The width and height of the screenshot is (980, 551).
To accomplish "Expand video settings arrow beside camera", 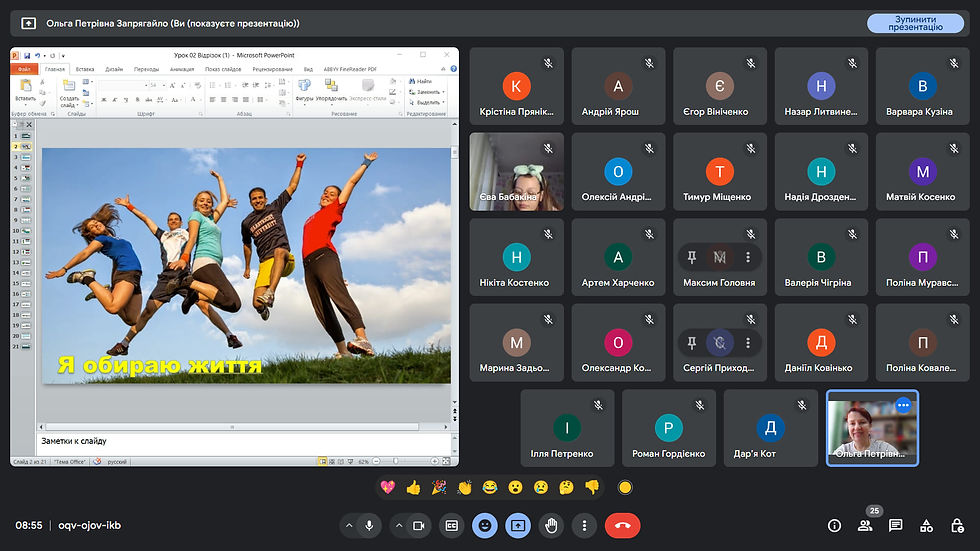I will [399, 526].
